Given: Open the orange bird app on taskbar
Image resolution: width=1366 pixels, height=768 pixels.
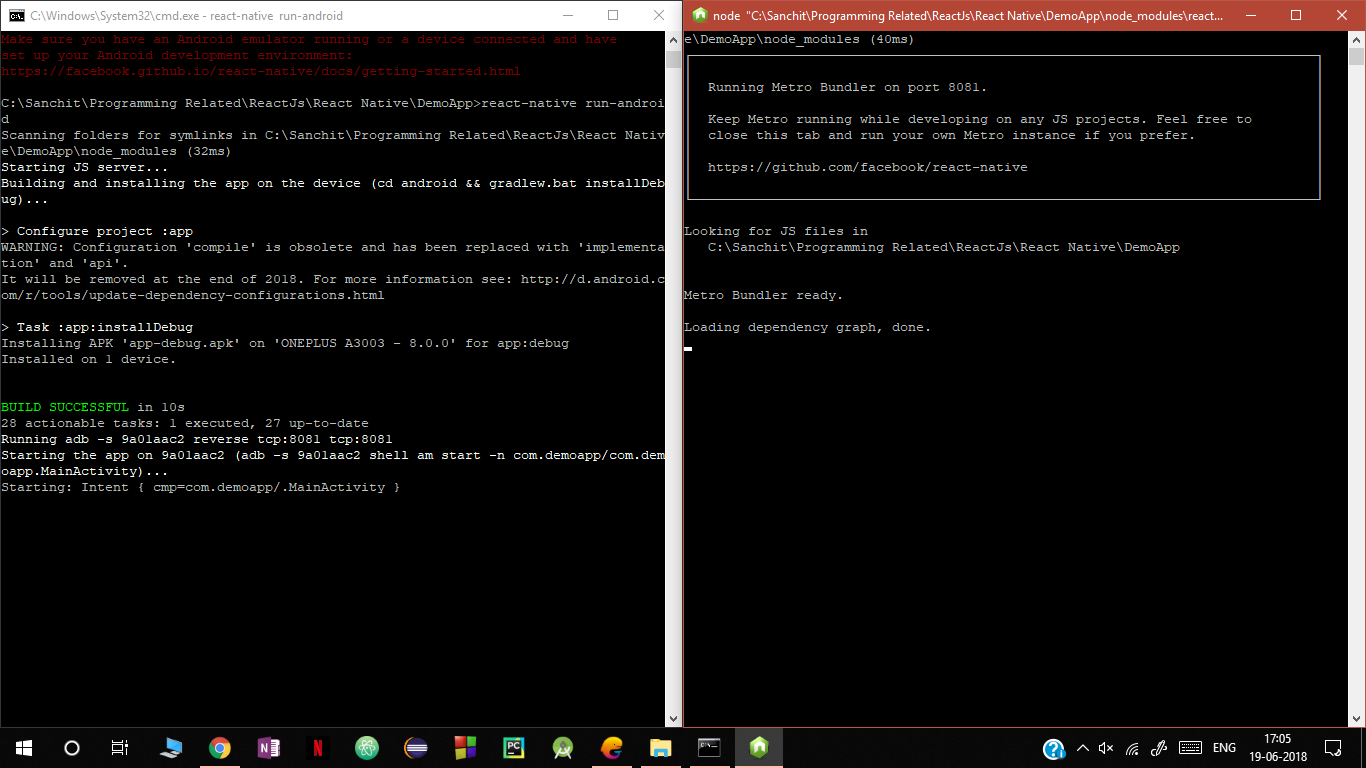Looking at the screenshot, I should (612, 747).
